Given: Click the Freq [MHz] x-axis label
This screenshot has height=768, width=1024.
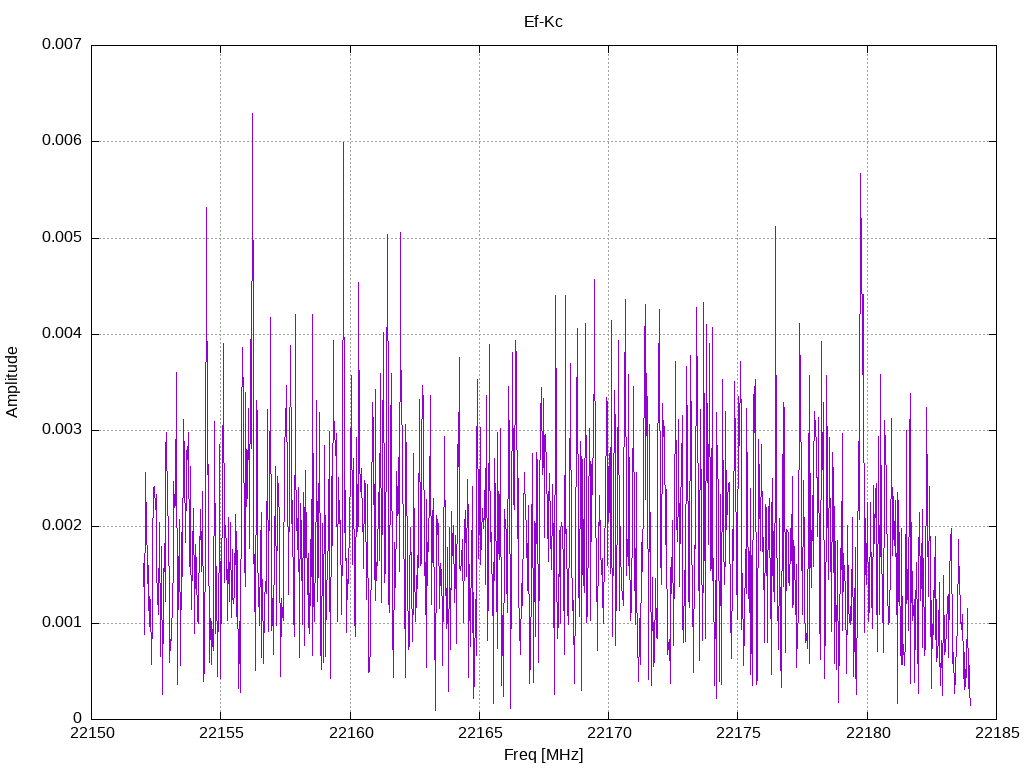Looking at the screenshot, I should coord(543,755).
